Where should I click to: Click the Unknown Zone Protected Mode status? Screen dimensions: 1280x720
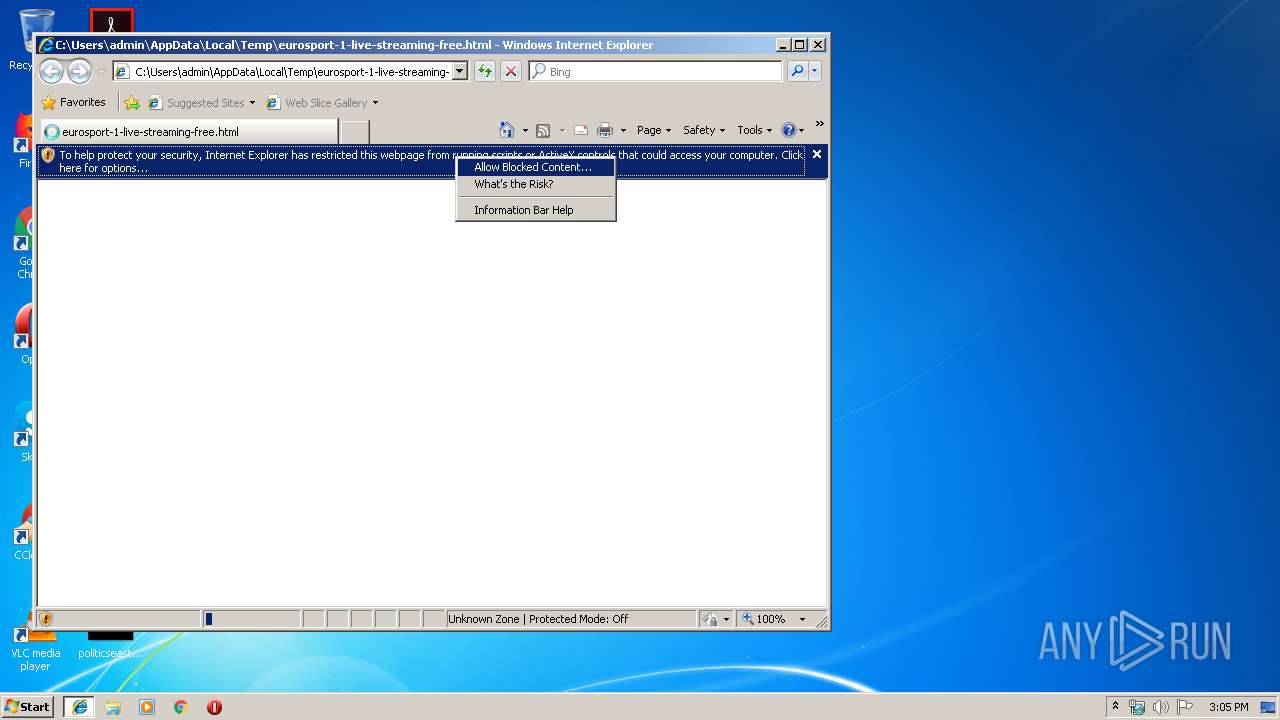[x=571, y=619]
